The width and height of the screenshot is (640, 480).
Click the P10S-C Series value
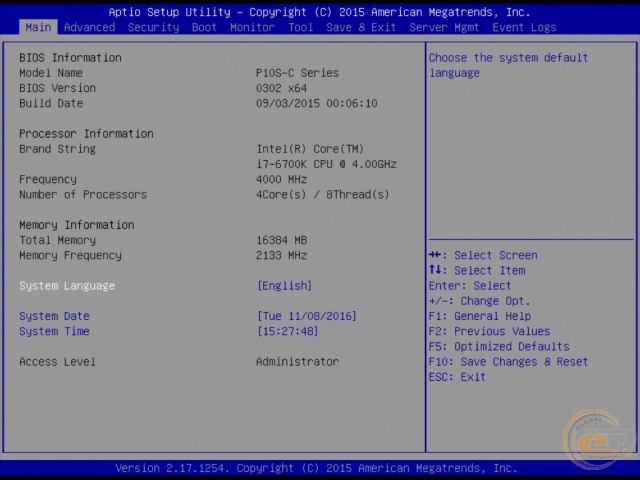click(x=297, y=73)
